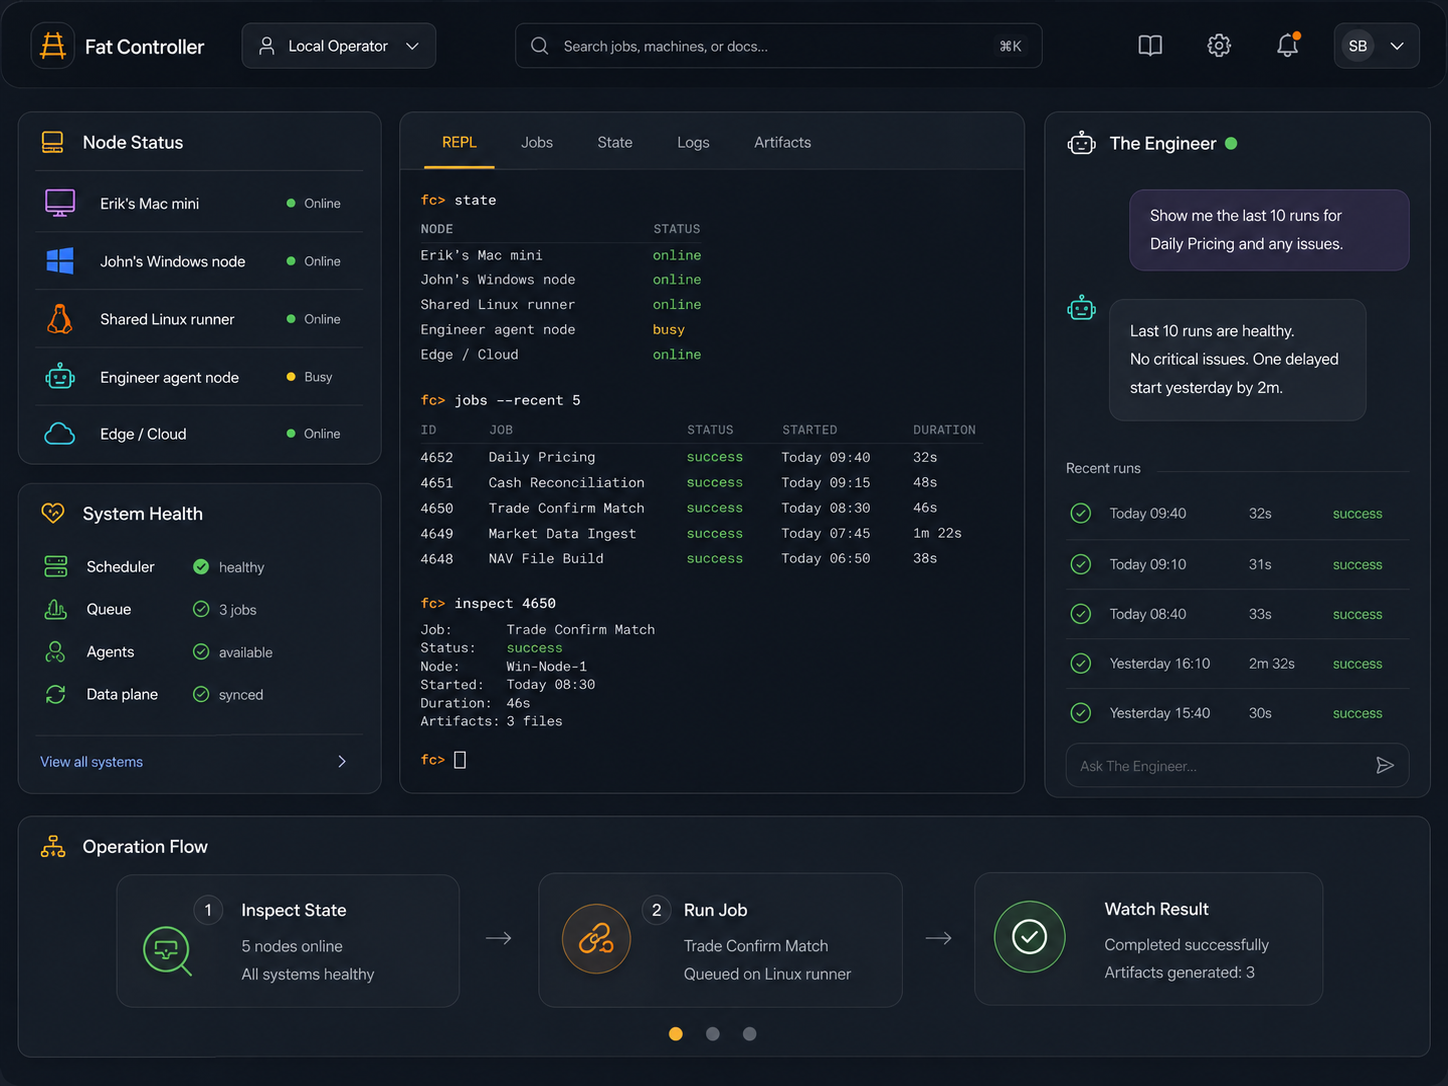Select the John's Windows node row
The image size is (1448, 1086).
(200, 261)
